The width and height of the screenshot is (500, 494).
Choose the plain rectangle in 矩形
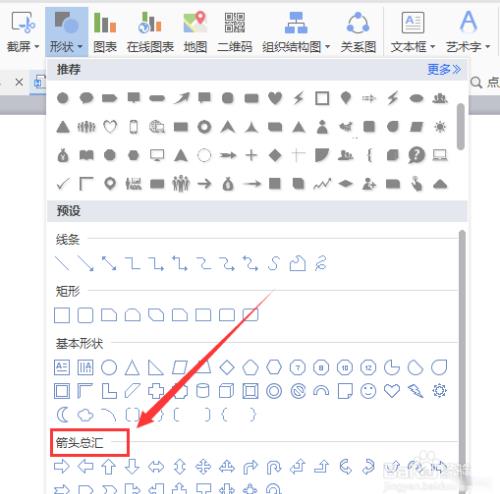pyautogui.click(x=62, y=315)
